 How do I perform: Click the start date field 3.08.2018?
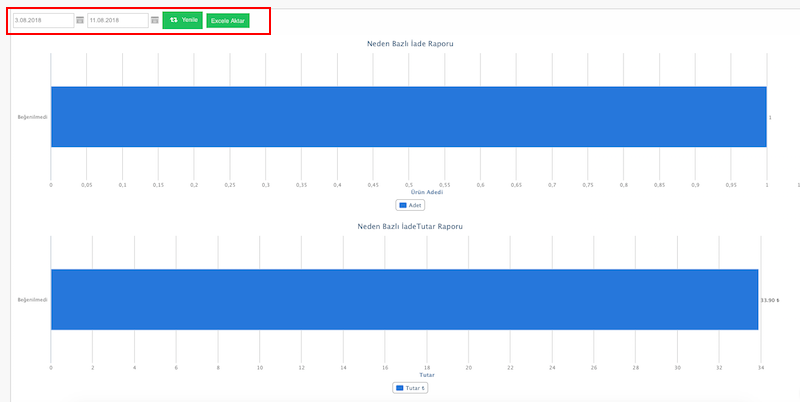(x=43, y=20)
